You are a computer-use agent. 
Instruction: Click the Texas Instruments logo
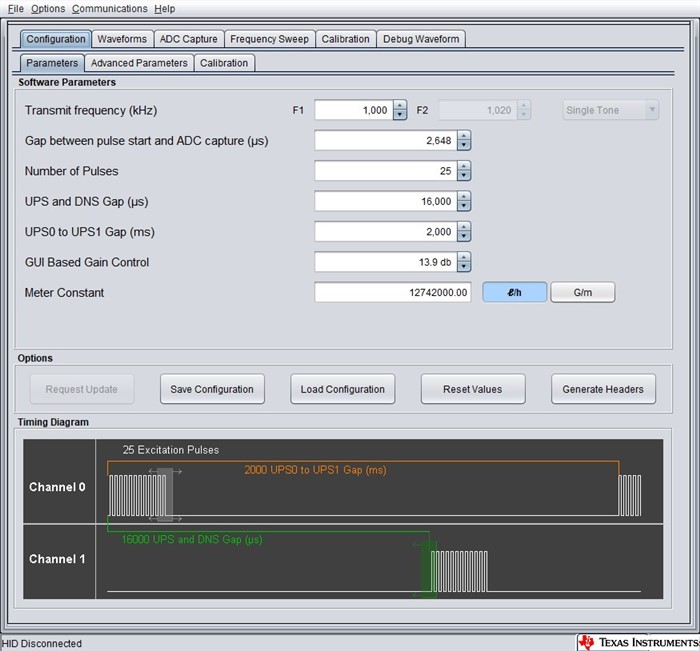pos(638,643)
